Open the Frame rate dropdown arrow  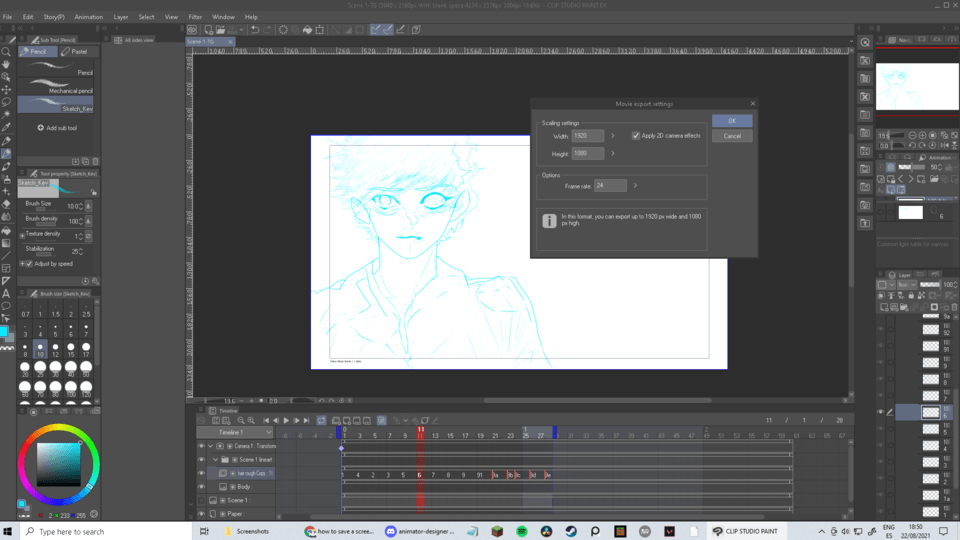[635, 185]
